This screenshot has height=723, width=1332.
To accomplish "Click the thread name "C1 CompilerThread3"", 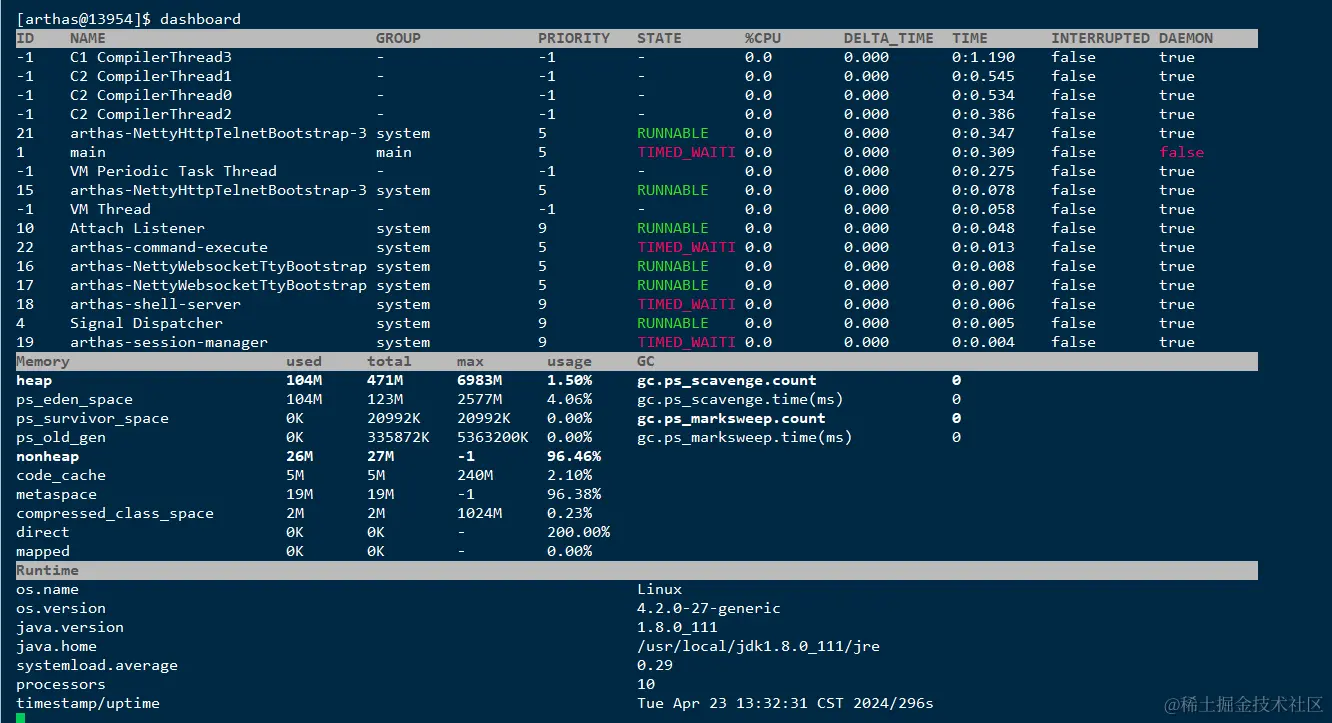I will pyautogui.click(x=151, y=57).
